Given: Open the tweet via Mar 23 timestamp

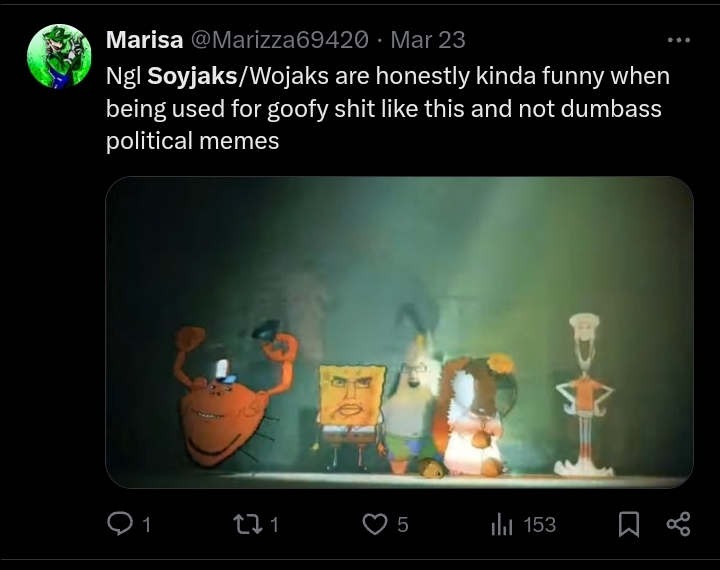Looking at the screenshot, I should 428,40.
